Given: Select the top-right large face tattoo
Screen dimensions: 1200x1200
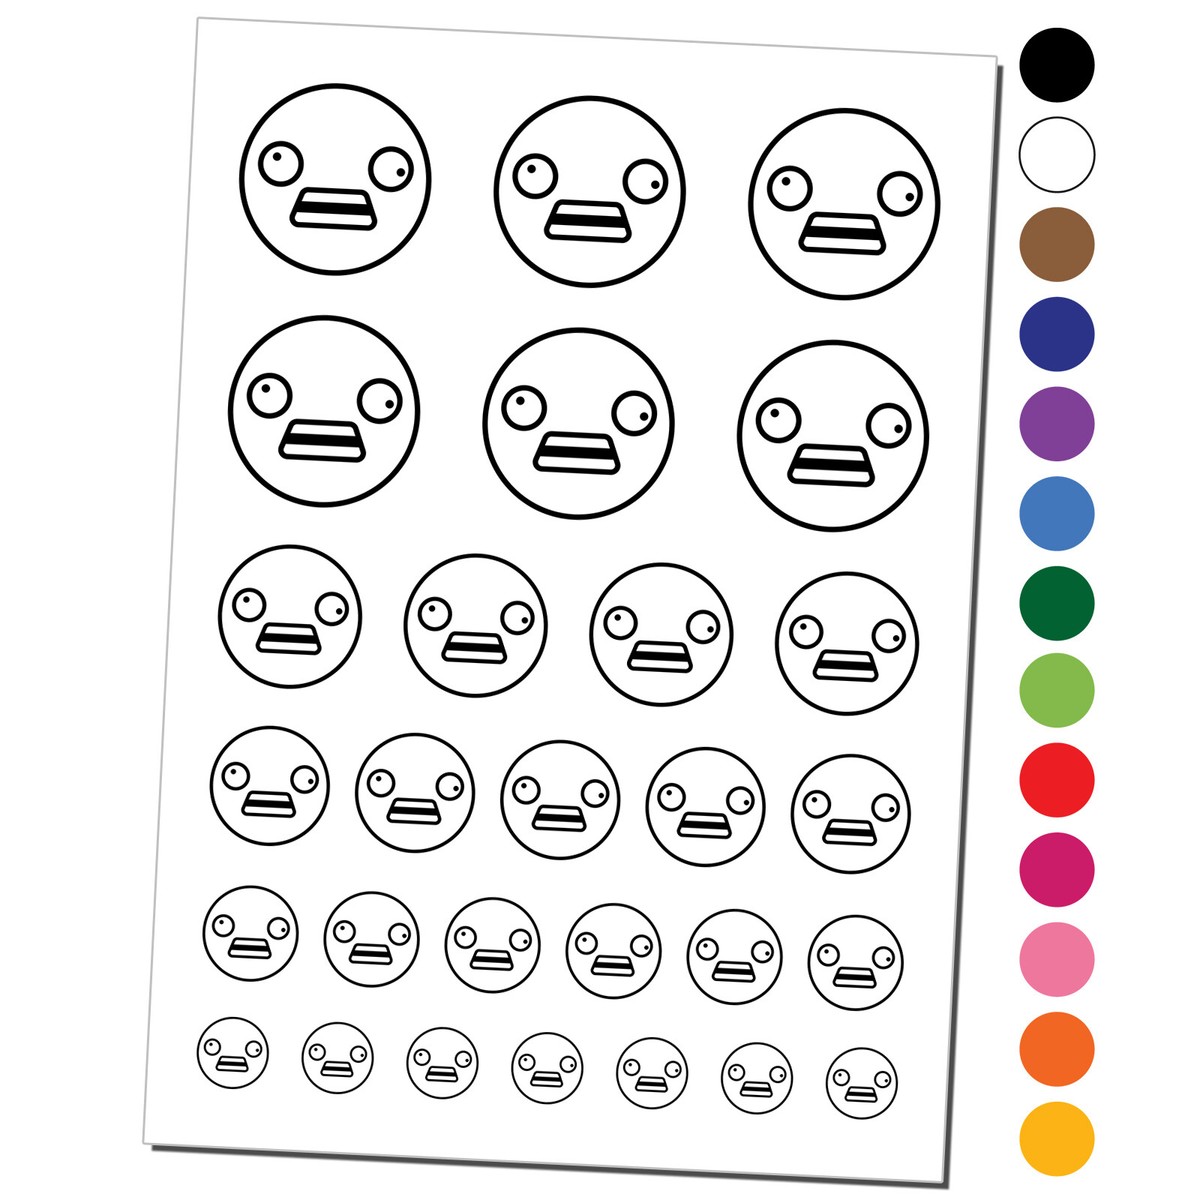Looking at the screenshot, I should (x=845, y=204).
